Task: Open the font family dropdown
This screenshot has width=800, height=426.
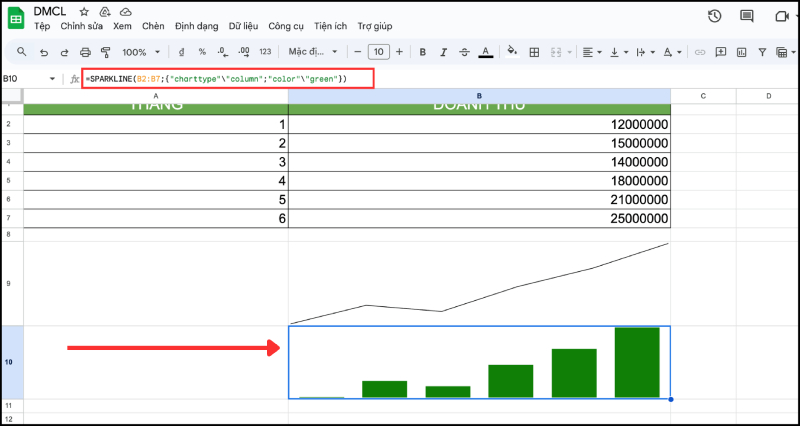Action: [313, 52]
